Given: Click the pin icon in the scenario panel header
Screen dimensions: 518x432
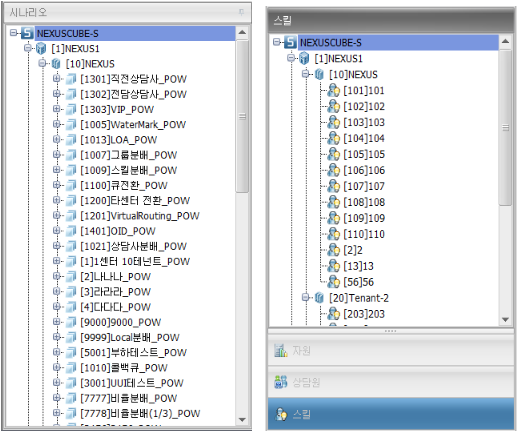Looking at the screenshot, I should pos(241,12).
